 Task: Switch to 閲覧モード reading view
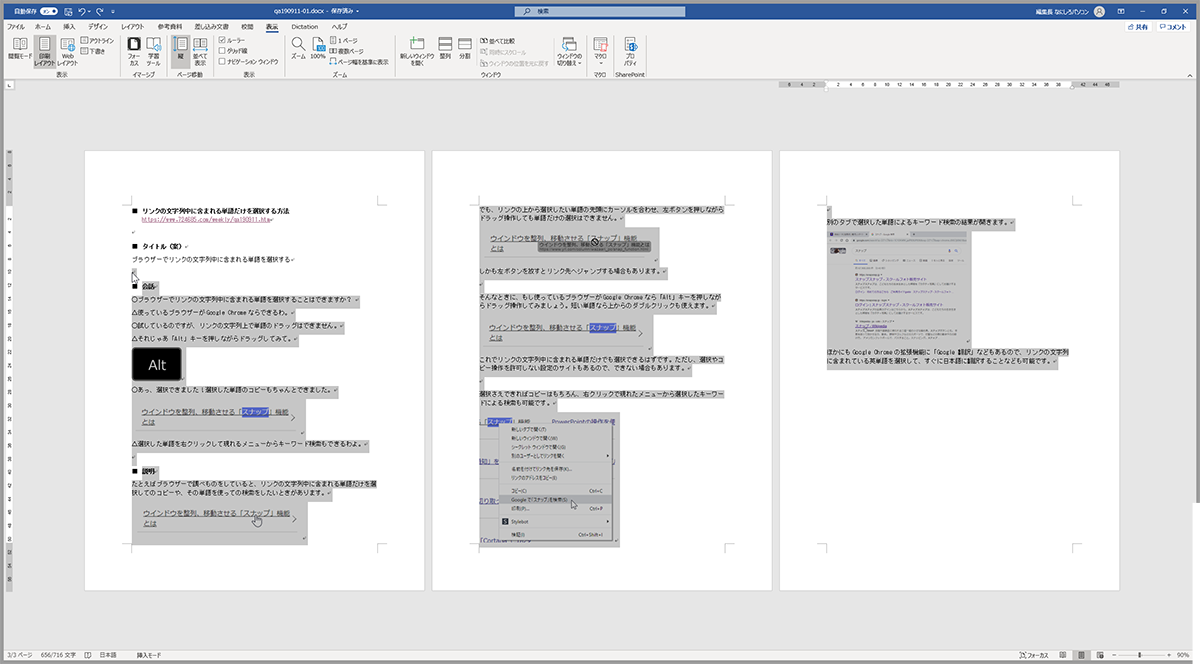pos(20,51)
